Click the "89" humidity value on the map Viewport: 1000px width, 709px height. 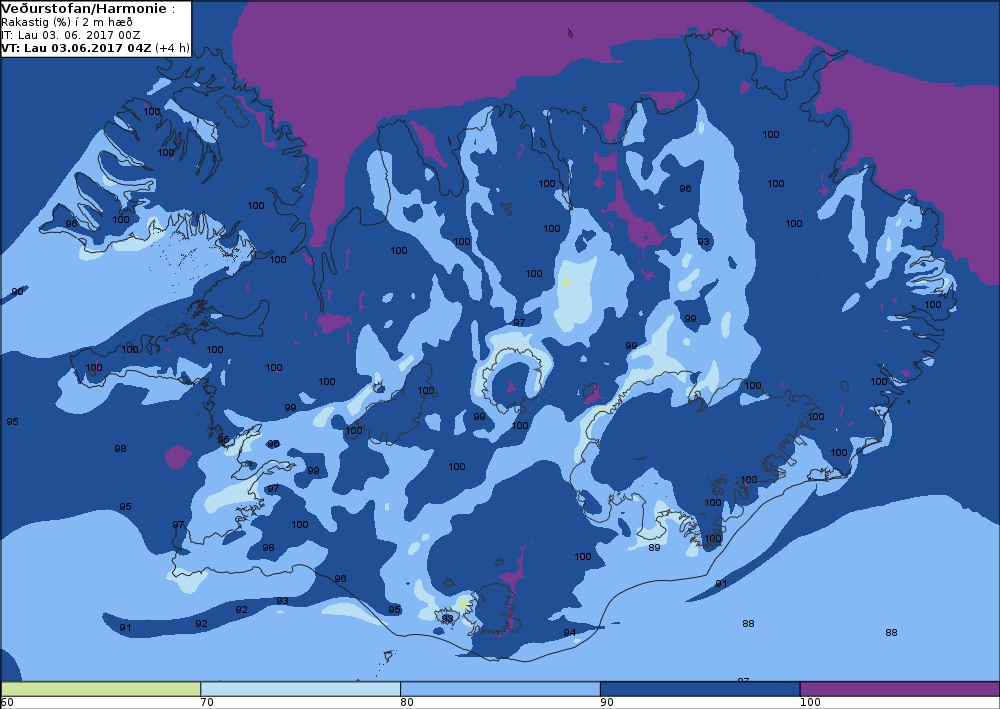coord(654,548)
